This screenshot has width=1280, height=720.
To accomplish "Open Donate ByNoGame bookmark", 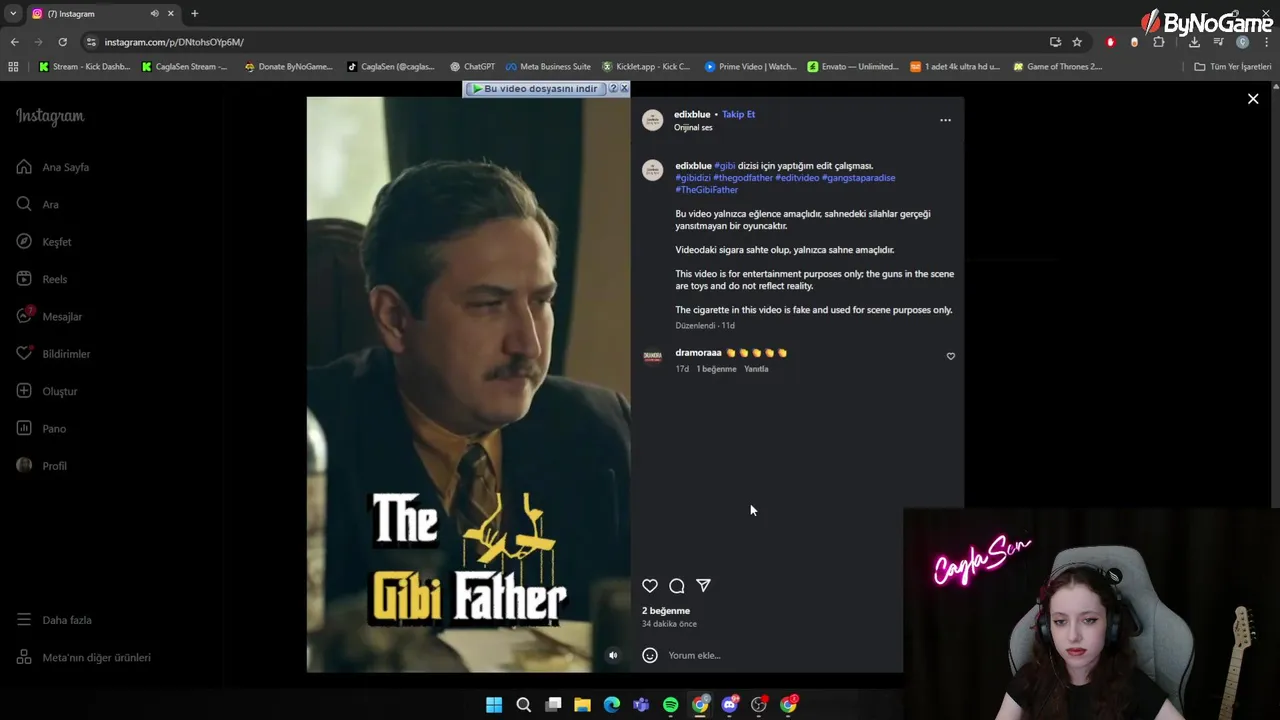I will click(x=288, y=67).
